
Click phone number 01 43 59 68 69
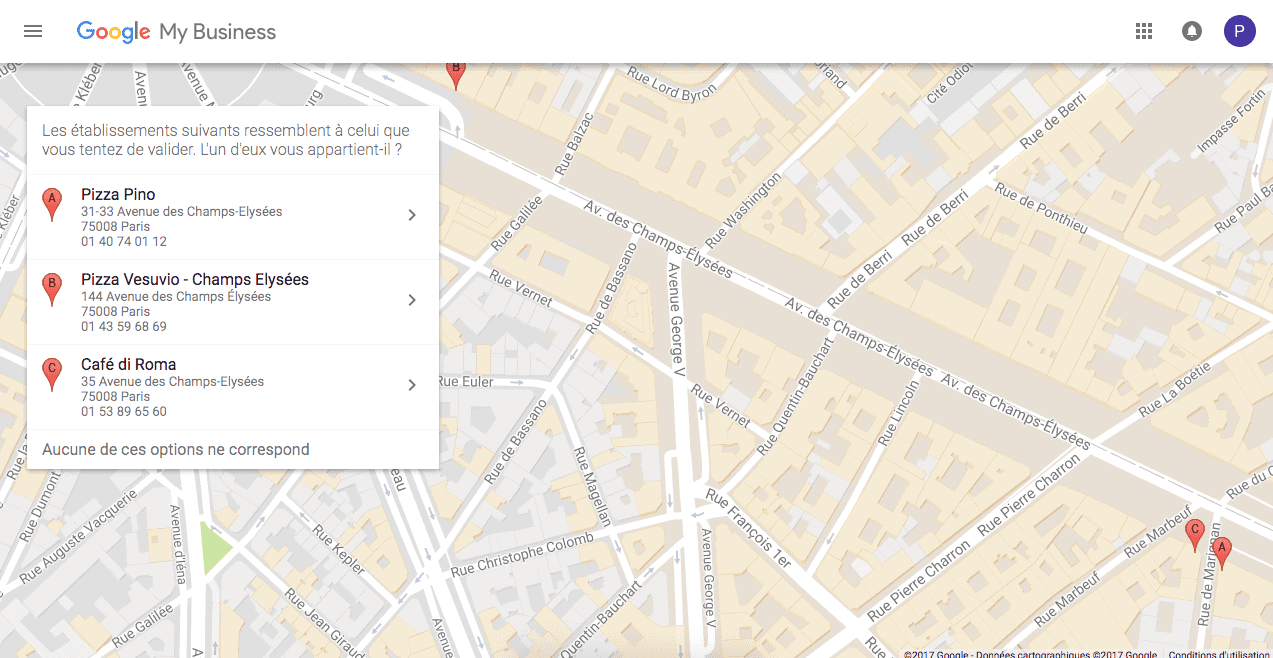pos(124,327)
